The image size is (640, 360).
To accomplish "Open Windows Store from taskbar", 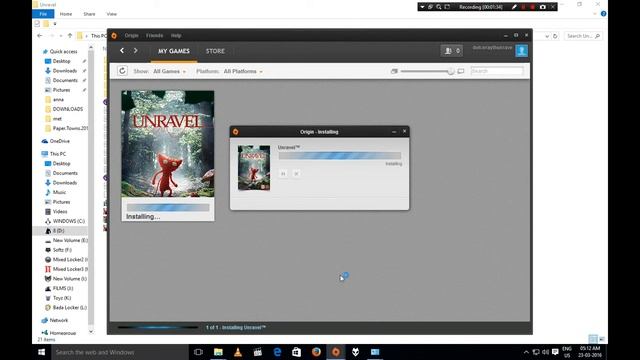I will tap(296, 352).
